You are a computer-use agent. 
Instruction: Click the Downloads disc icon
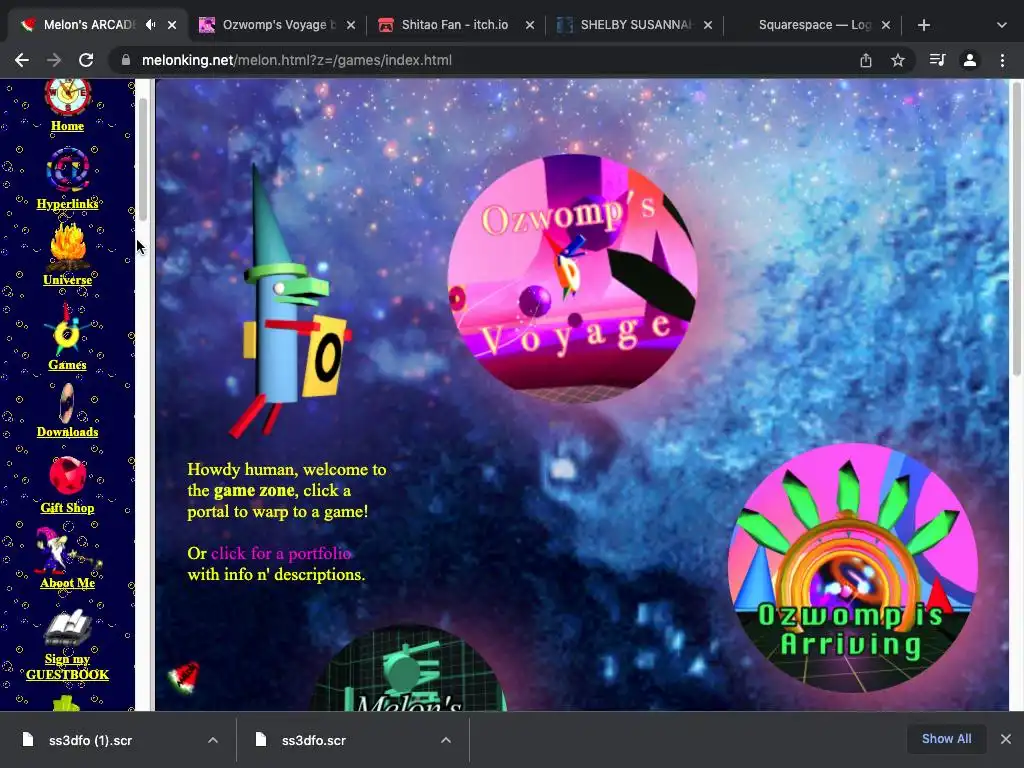point(67,403)
